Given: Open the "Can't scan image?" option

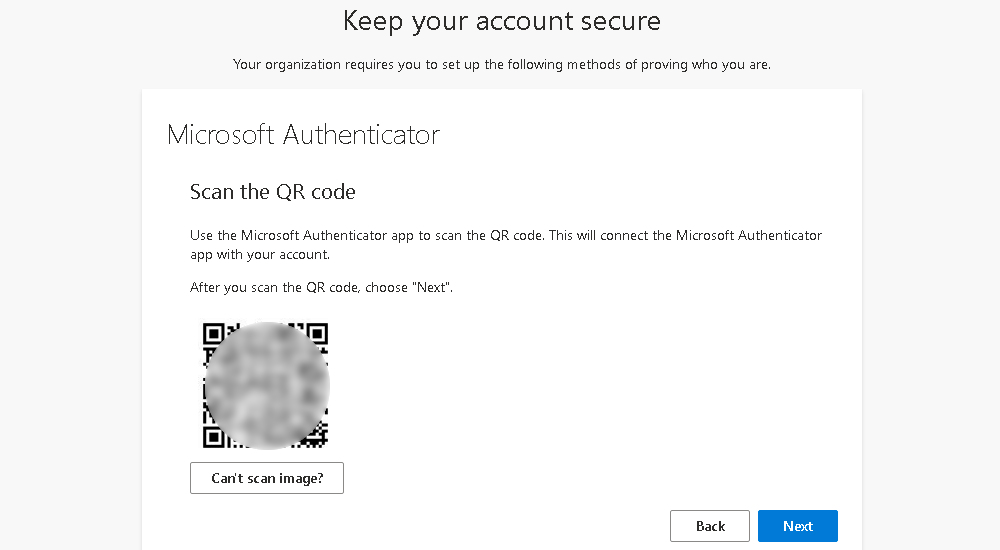Looking at the screenshot, I should tap(267, 478).
